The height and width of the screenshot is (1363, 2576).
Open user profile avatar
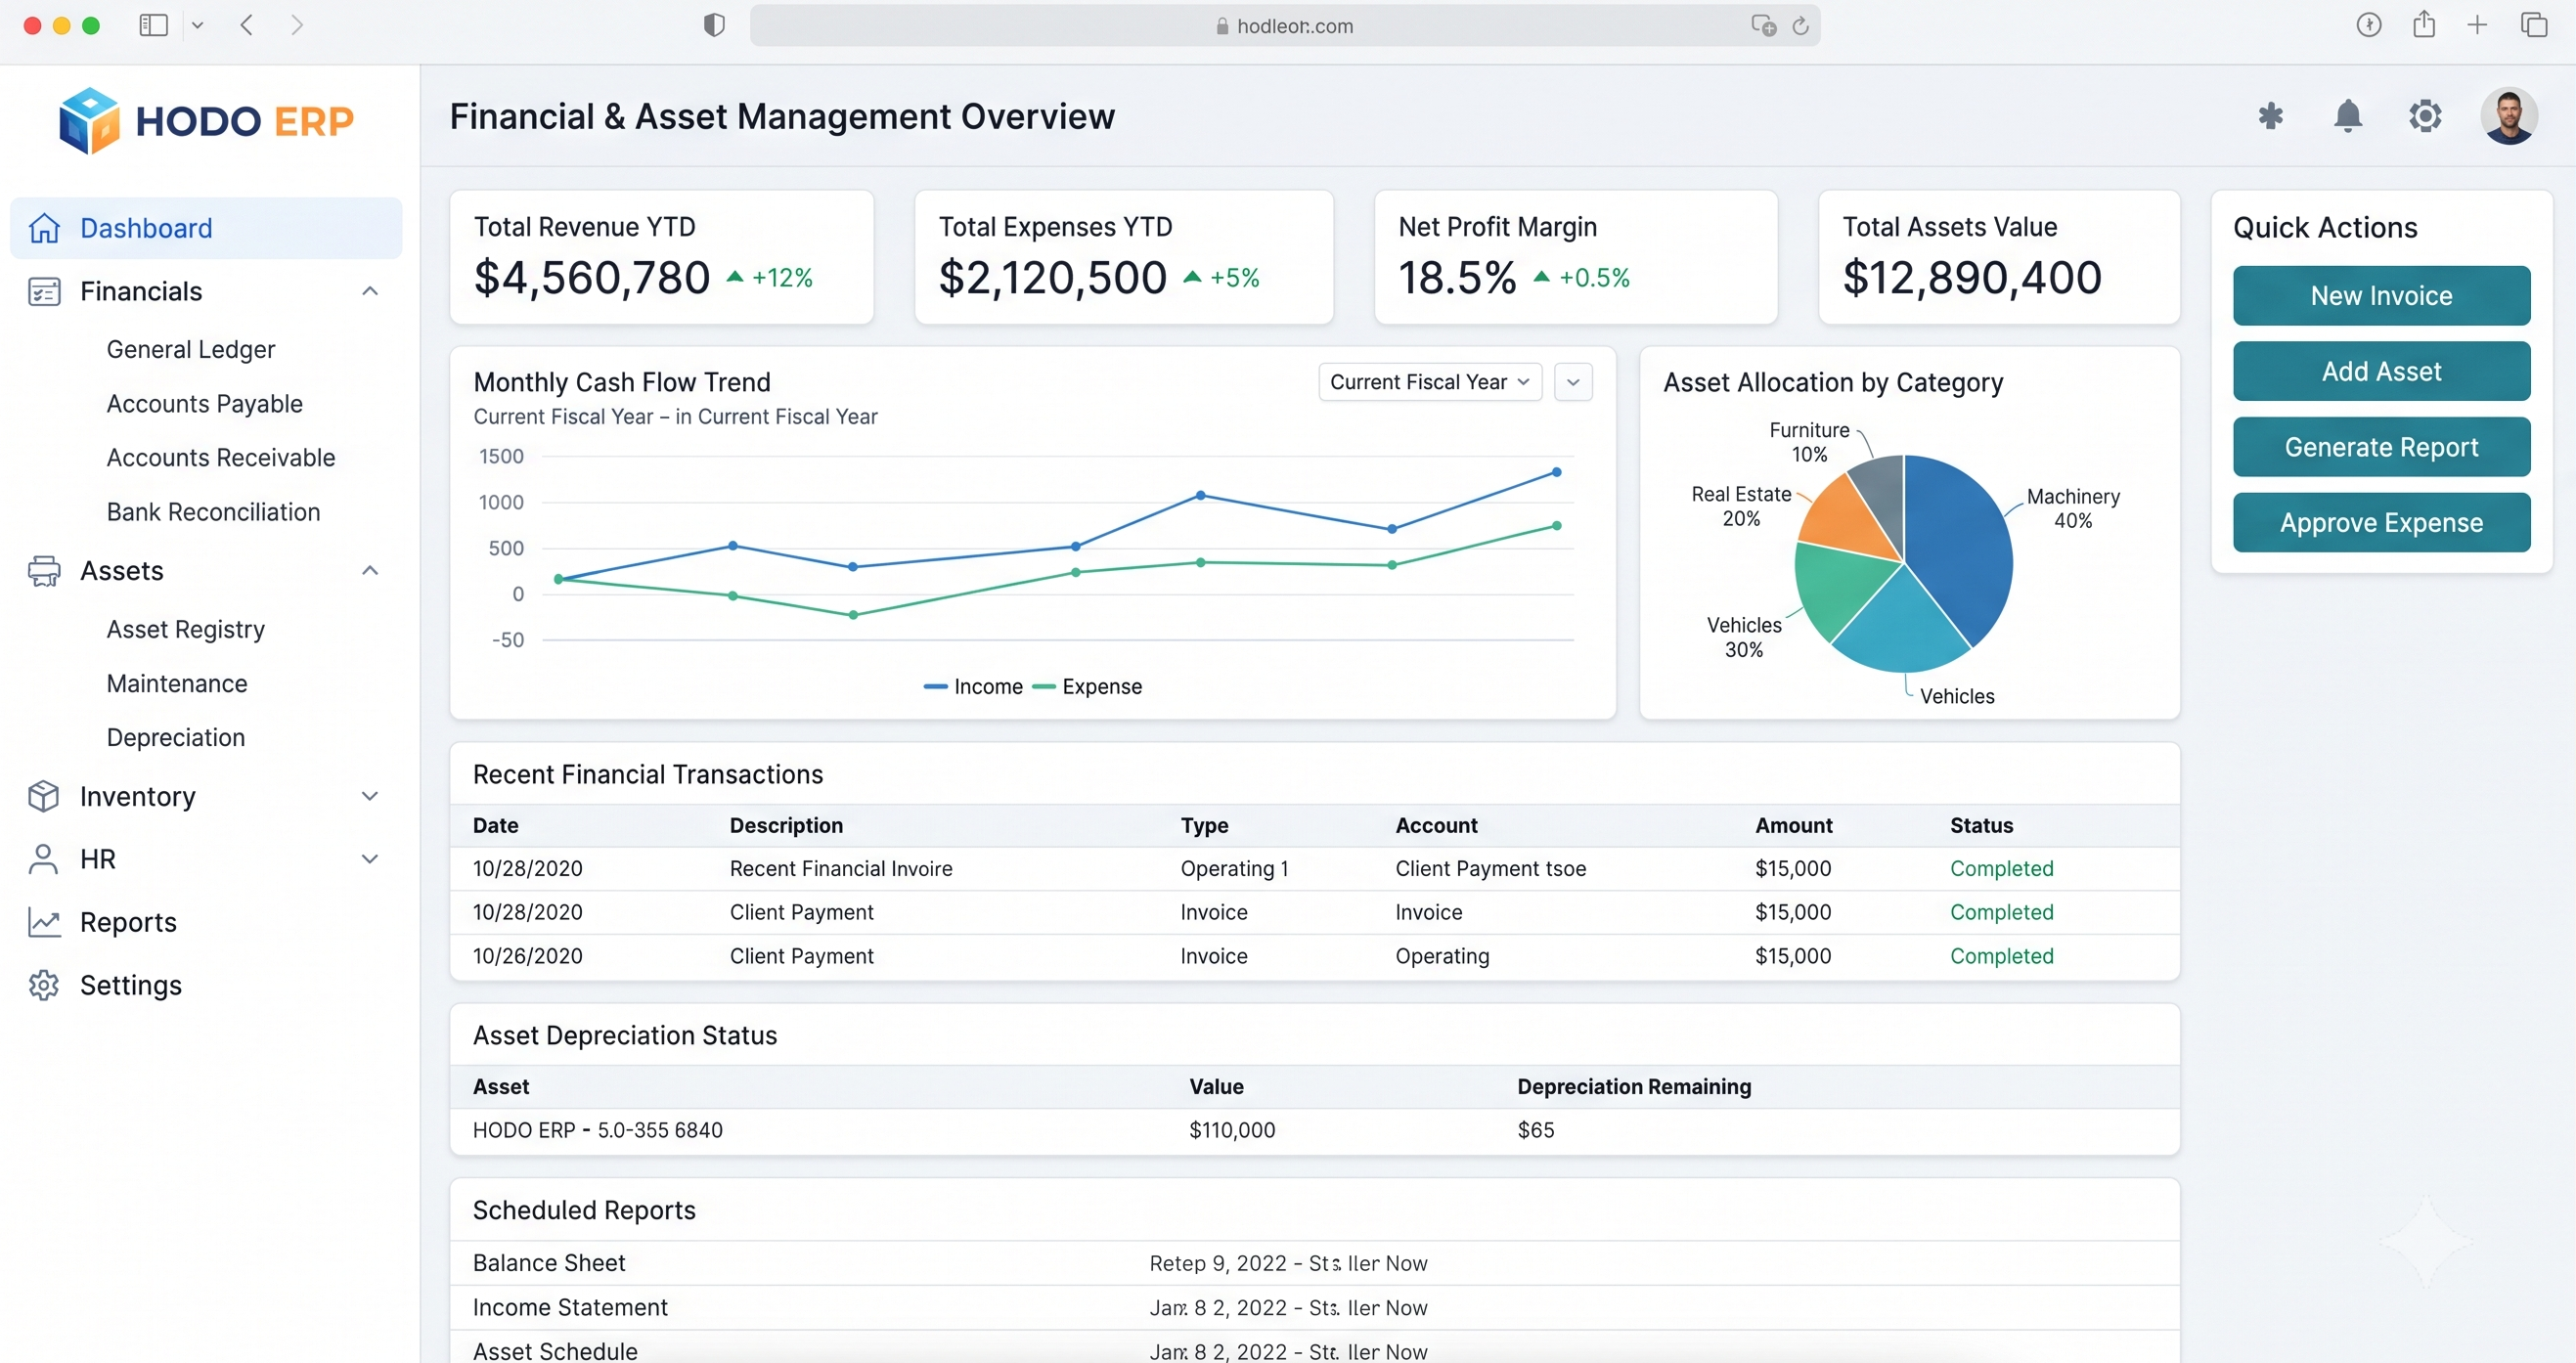(2508, 116)
